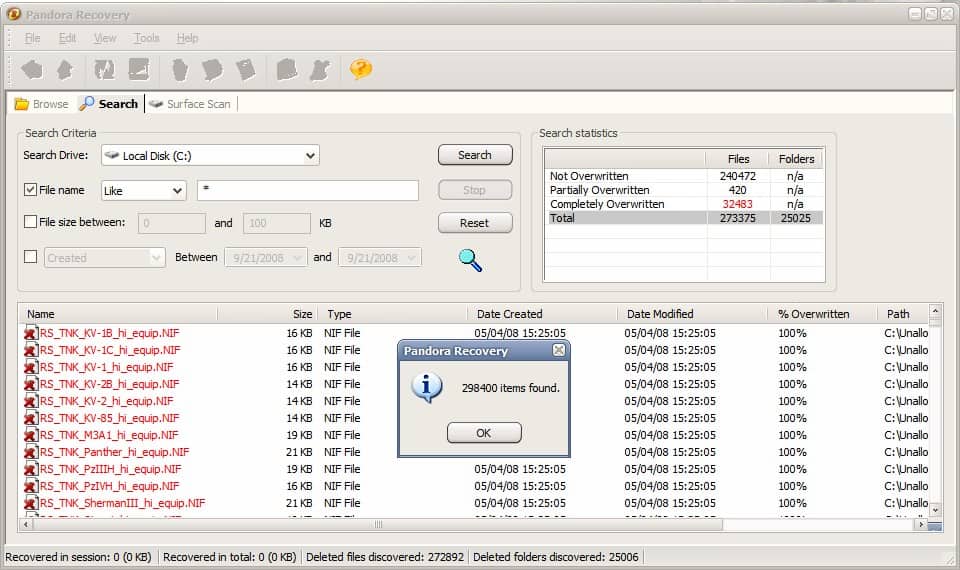
Task: Click file icon beside RS_TNK_KV-1C_hi_equip.NIF
Action: (x=31, y=350)
